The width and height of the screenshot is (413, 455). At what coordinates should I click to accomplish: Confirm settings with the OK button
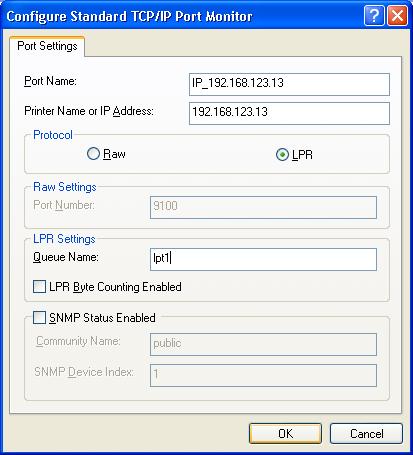click(285, 434)
